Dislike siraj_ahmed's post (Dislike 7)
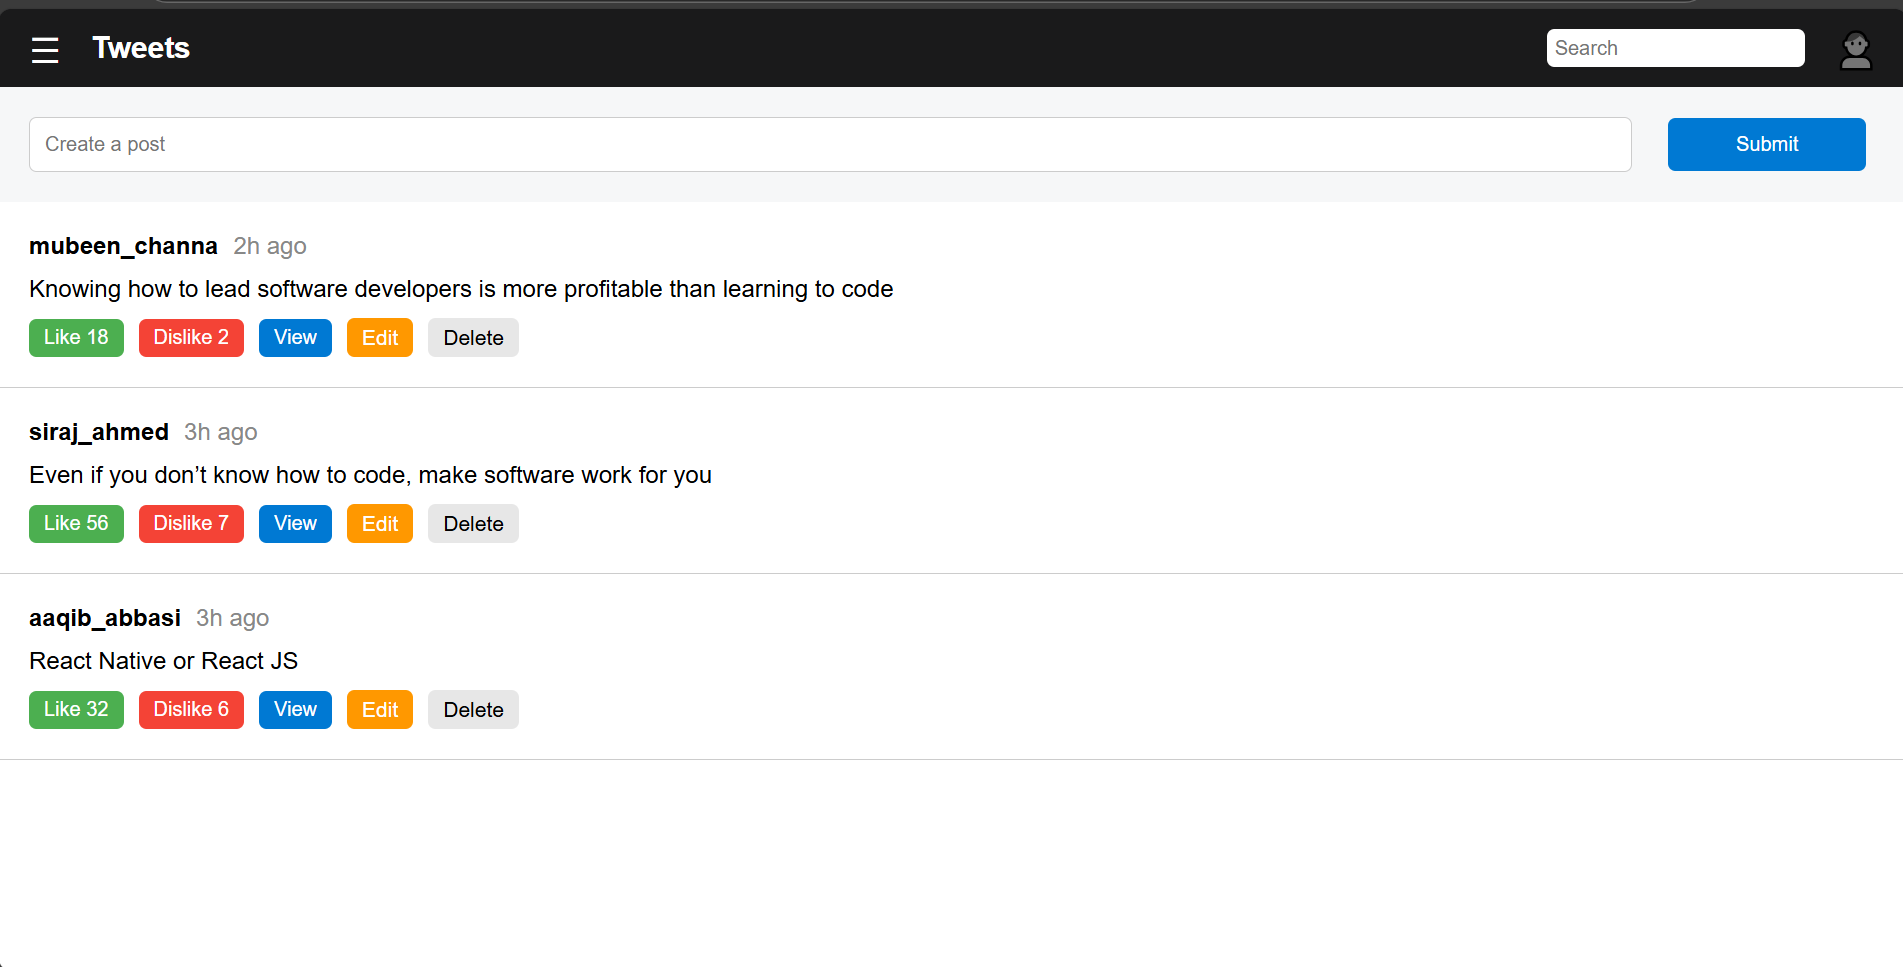1903x967 pixels. click(191, 524)
